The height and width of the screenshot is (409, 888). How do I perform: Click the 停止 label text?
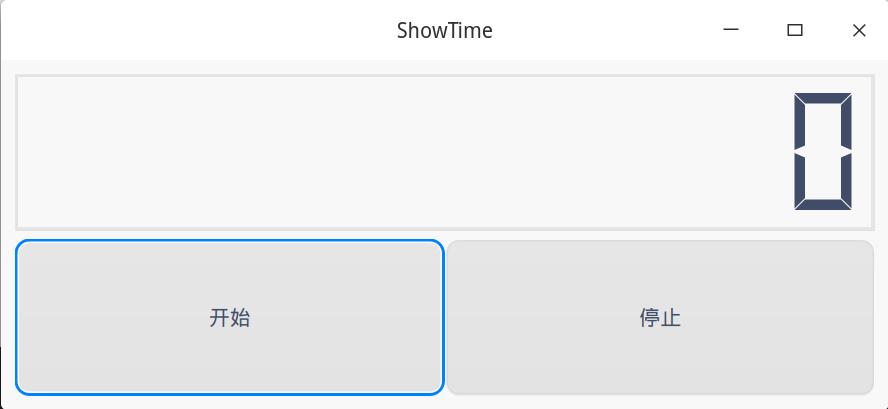pos(660,318)
